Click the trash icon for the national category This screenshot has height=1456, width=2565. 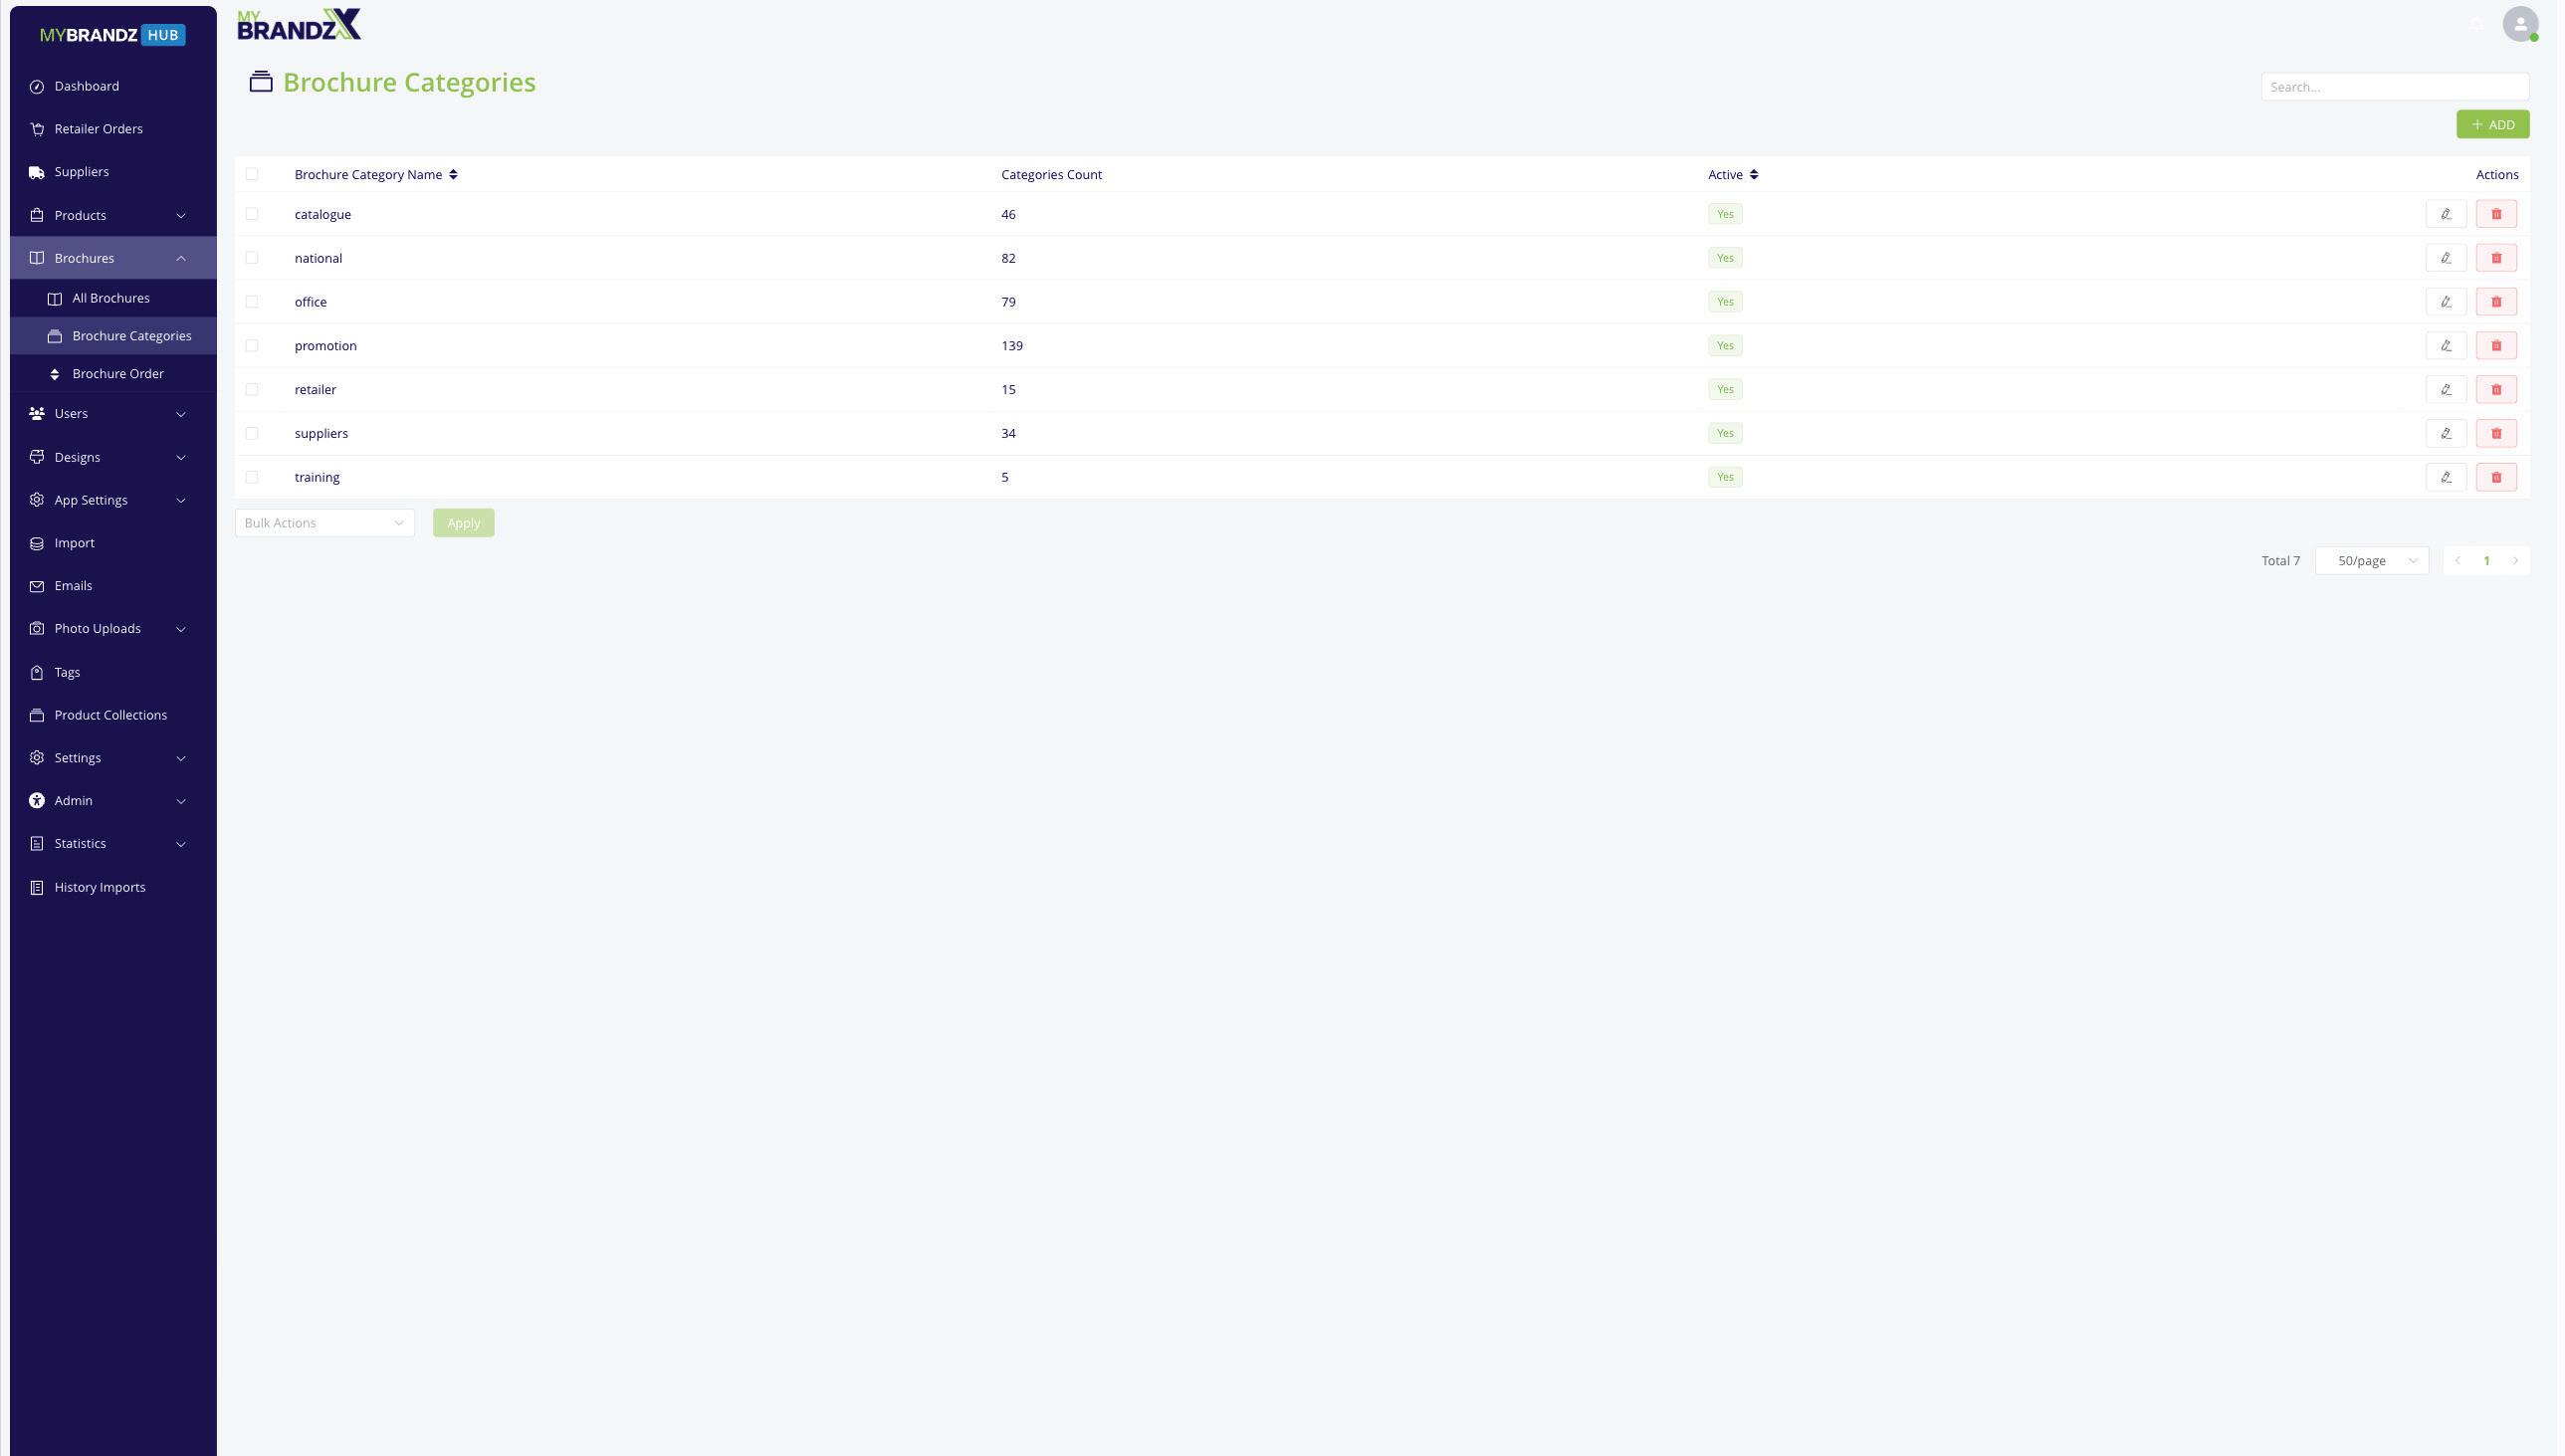pyautogui.click(x=2495, y=258)
